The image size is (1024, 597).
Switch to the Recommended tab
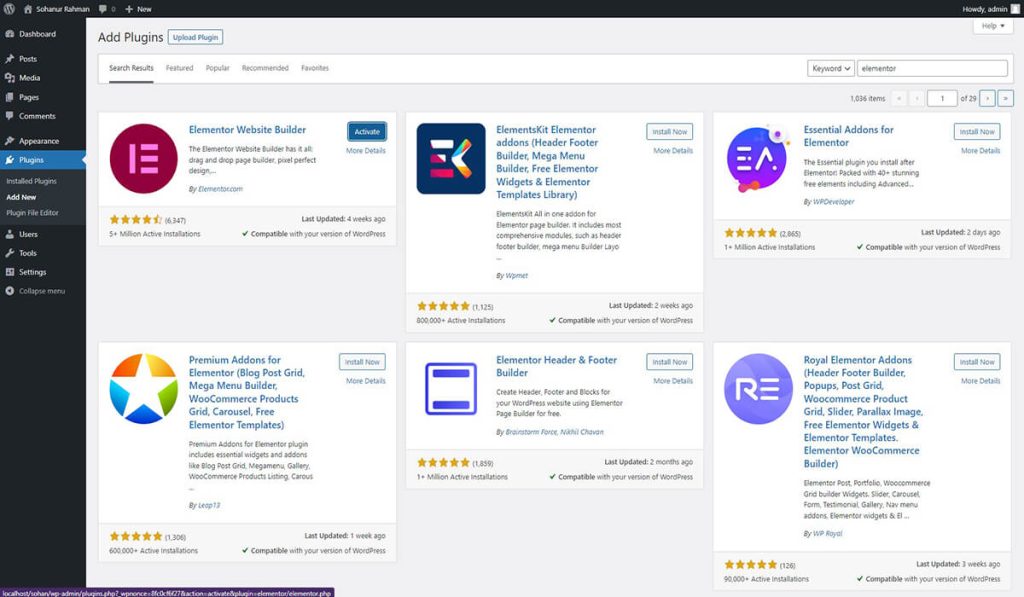265,68
